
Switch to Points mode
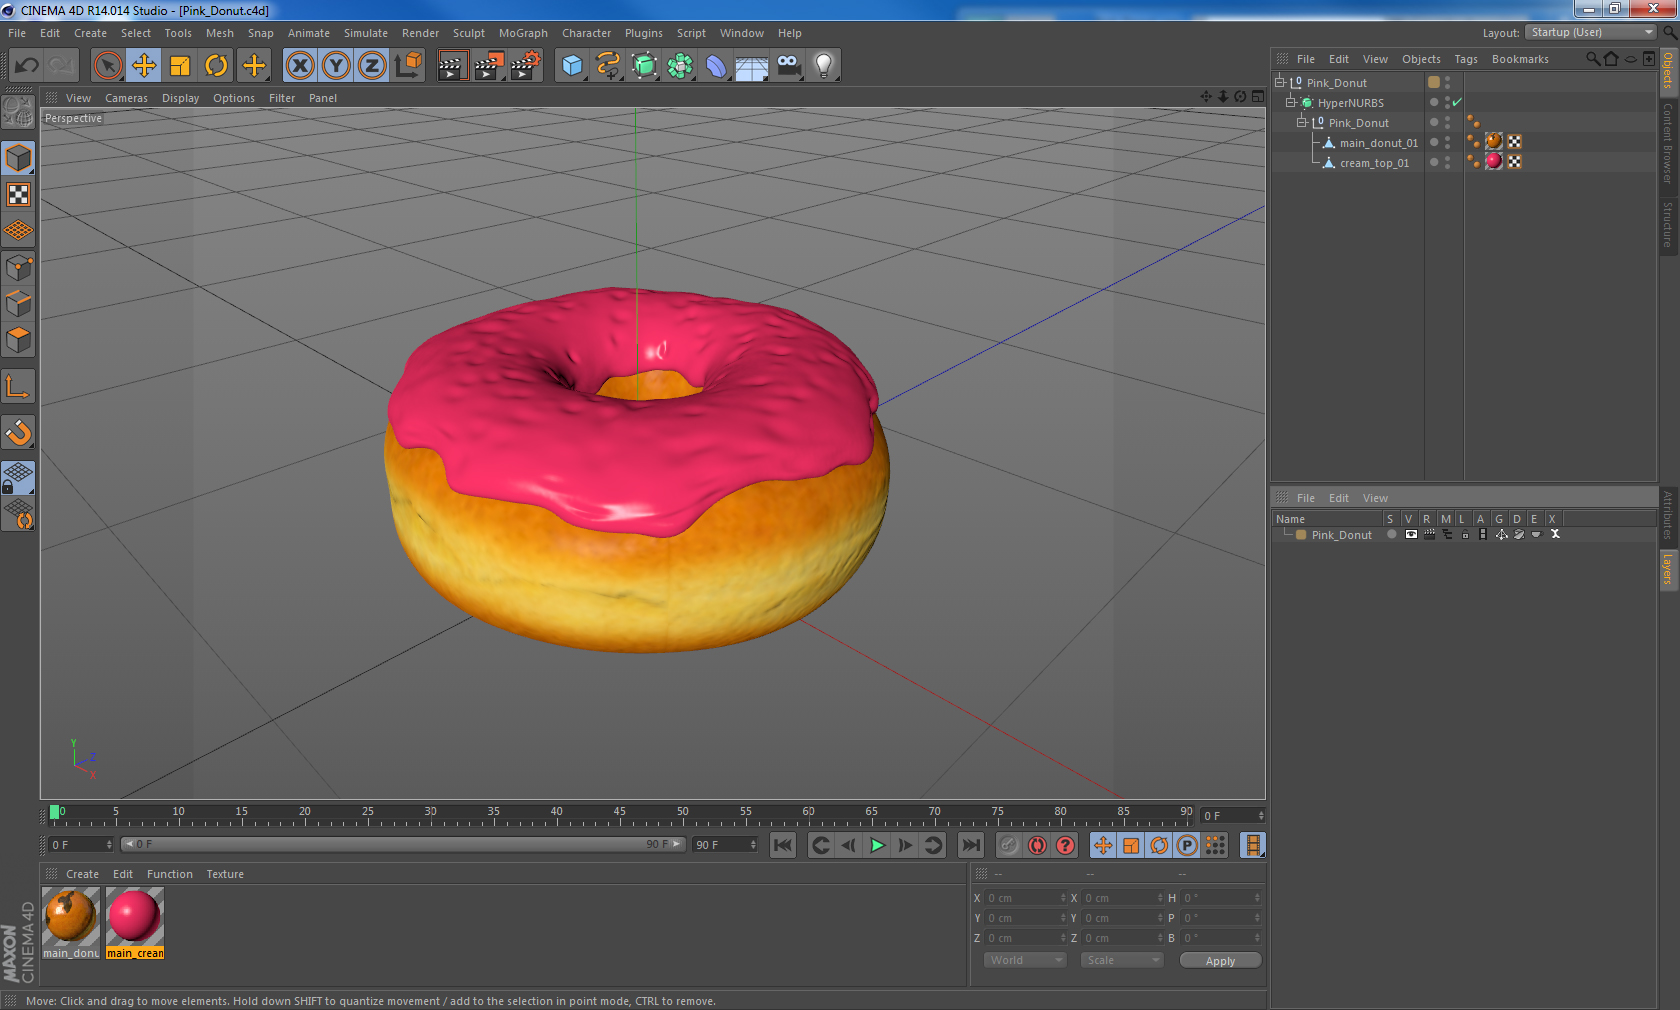click(18, 268)
